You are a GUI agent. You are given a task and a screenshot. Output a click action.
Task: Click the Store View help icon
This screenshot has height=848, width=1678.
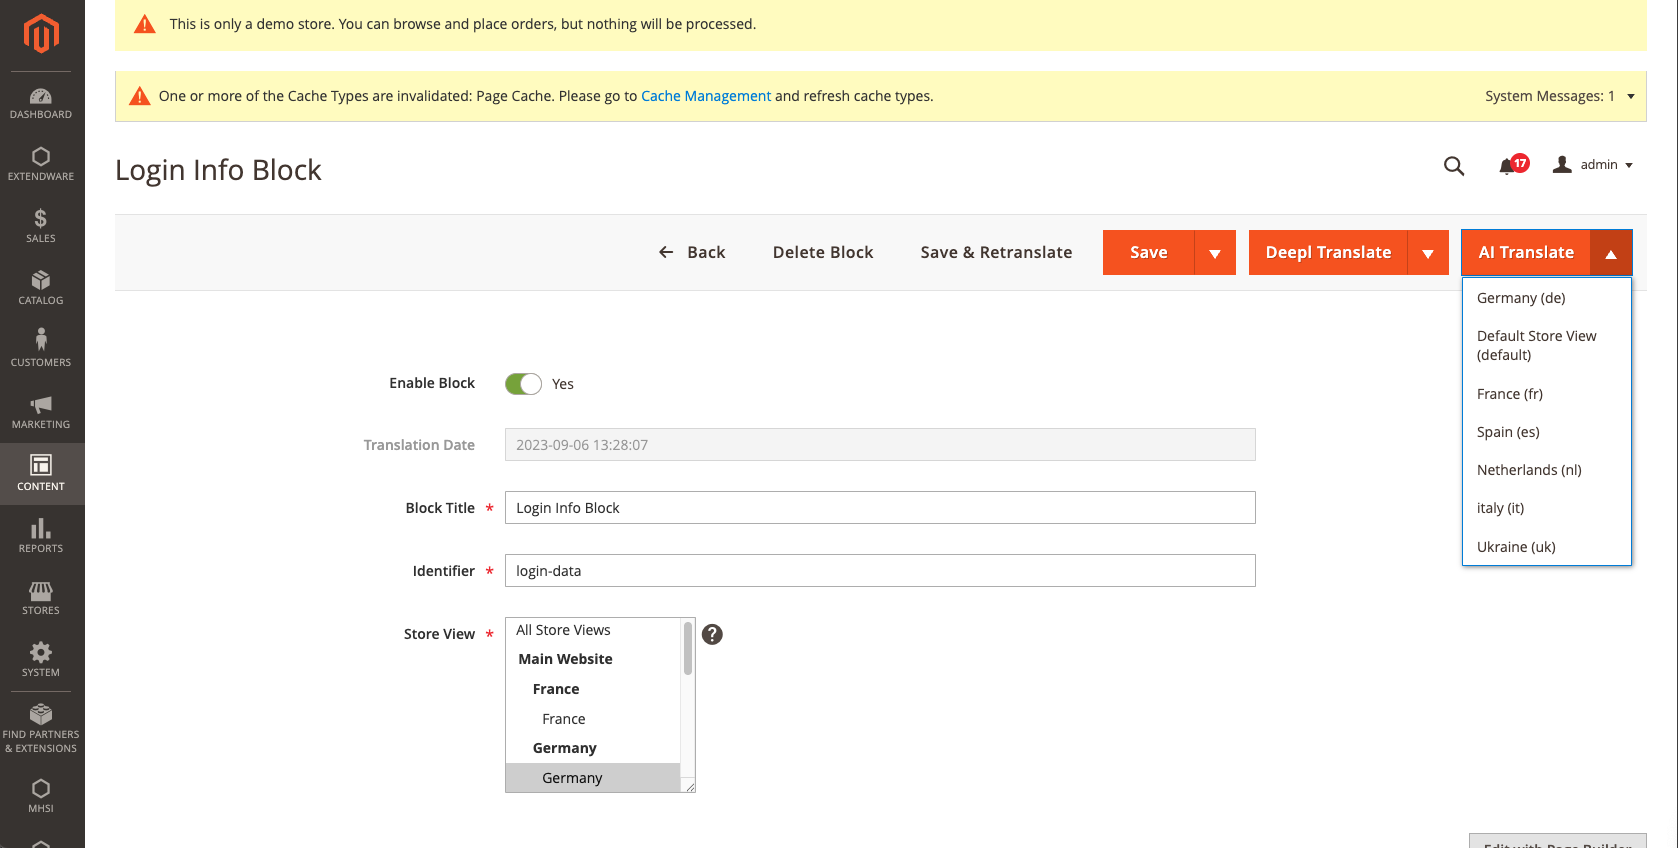712,634
